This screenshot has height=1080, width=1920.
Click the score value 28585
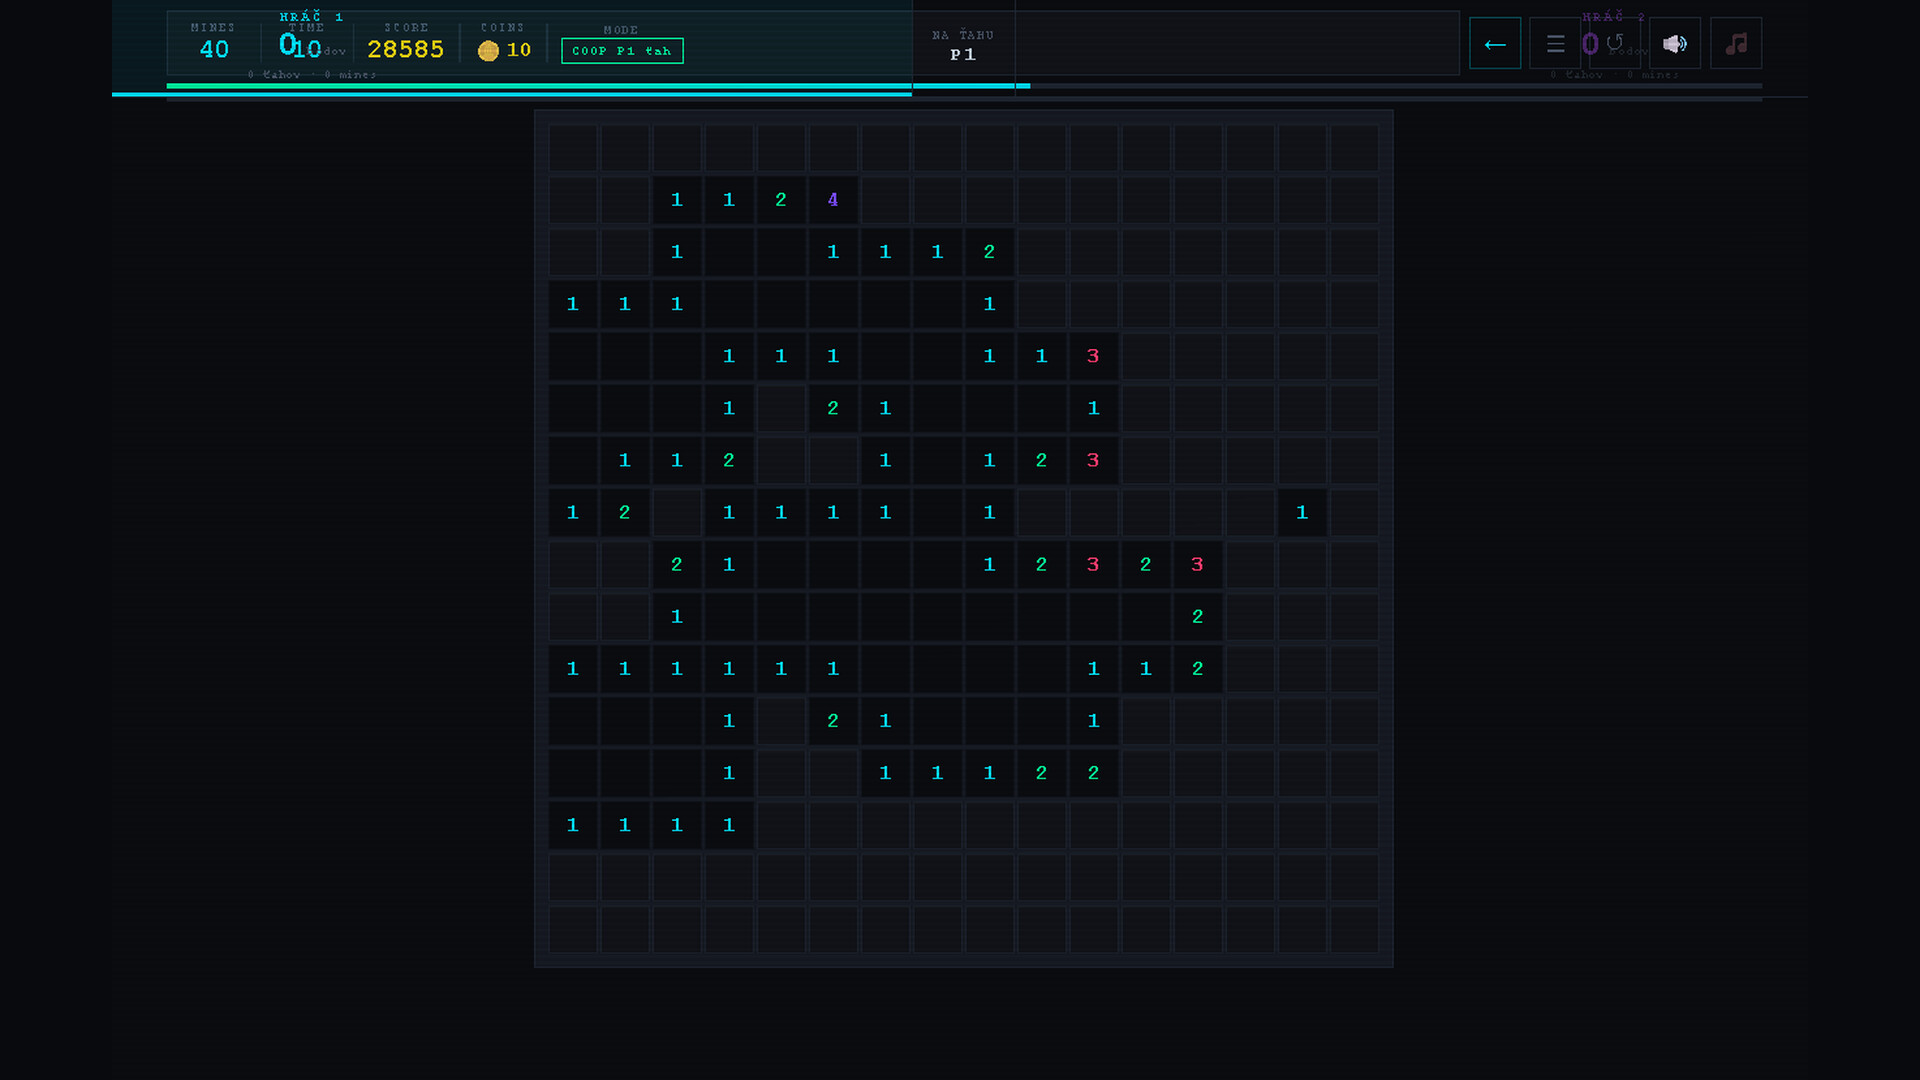coord(405,49)
